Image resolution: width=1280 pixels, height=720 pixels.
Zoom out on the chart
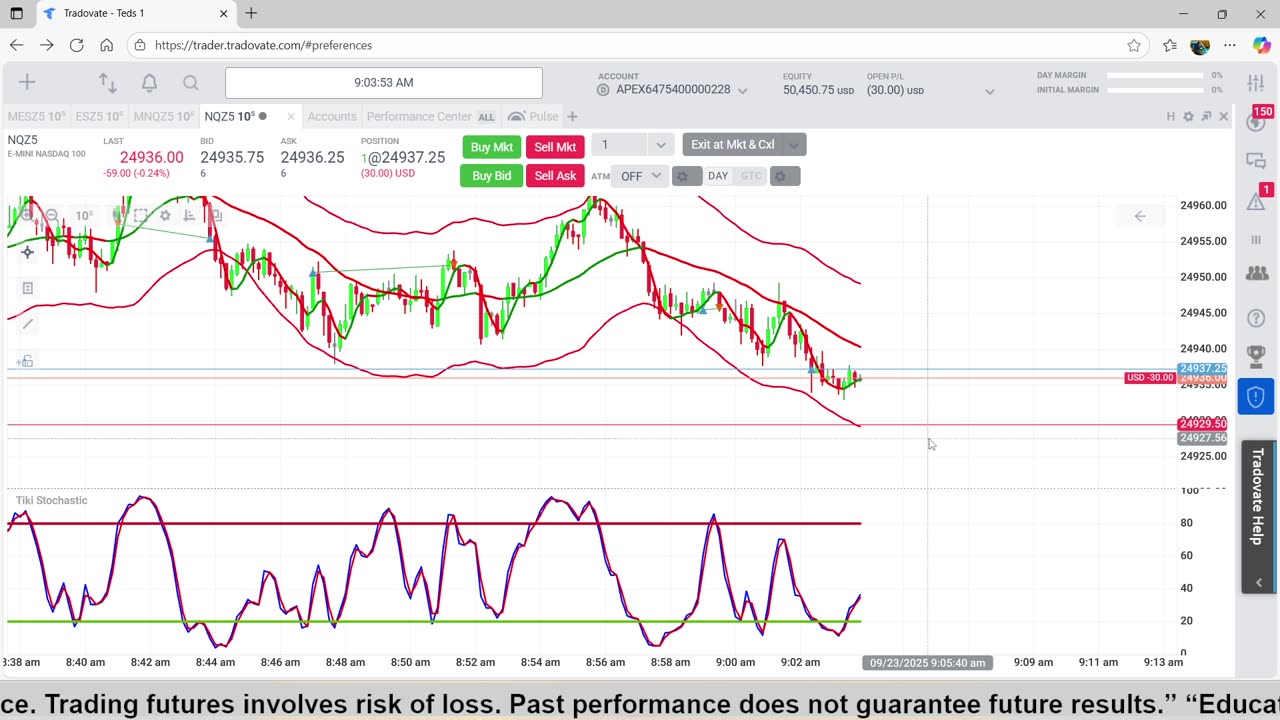tap(52, 215)
